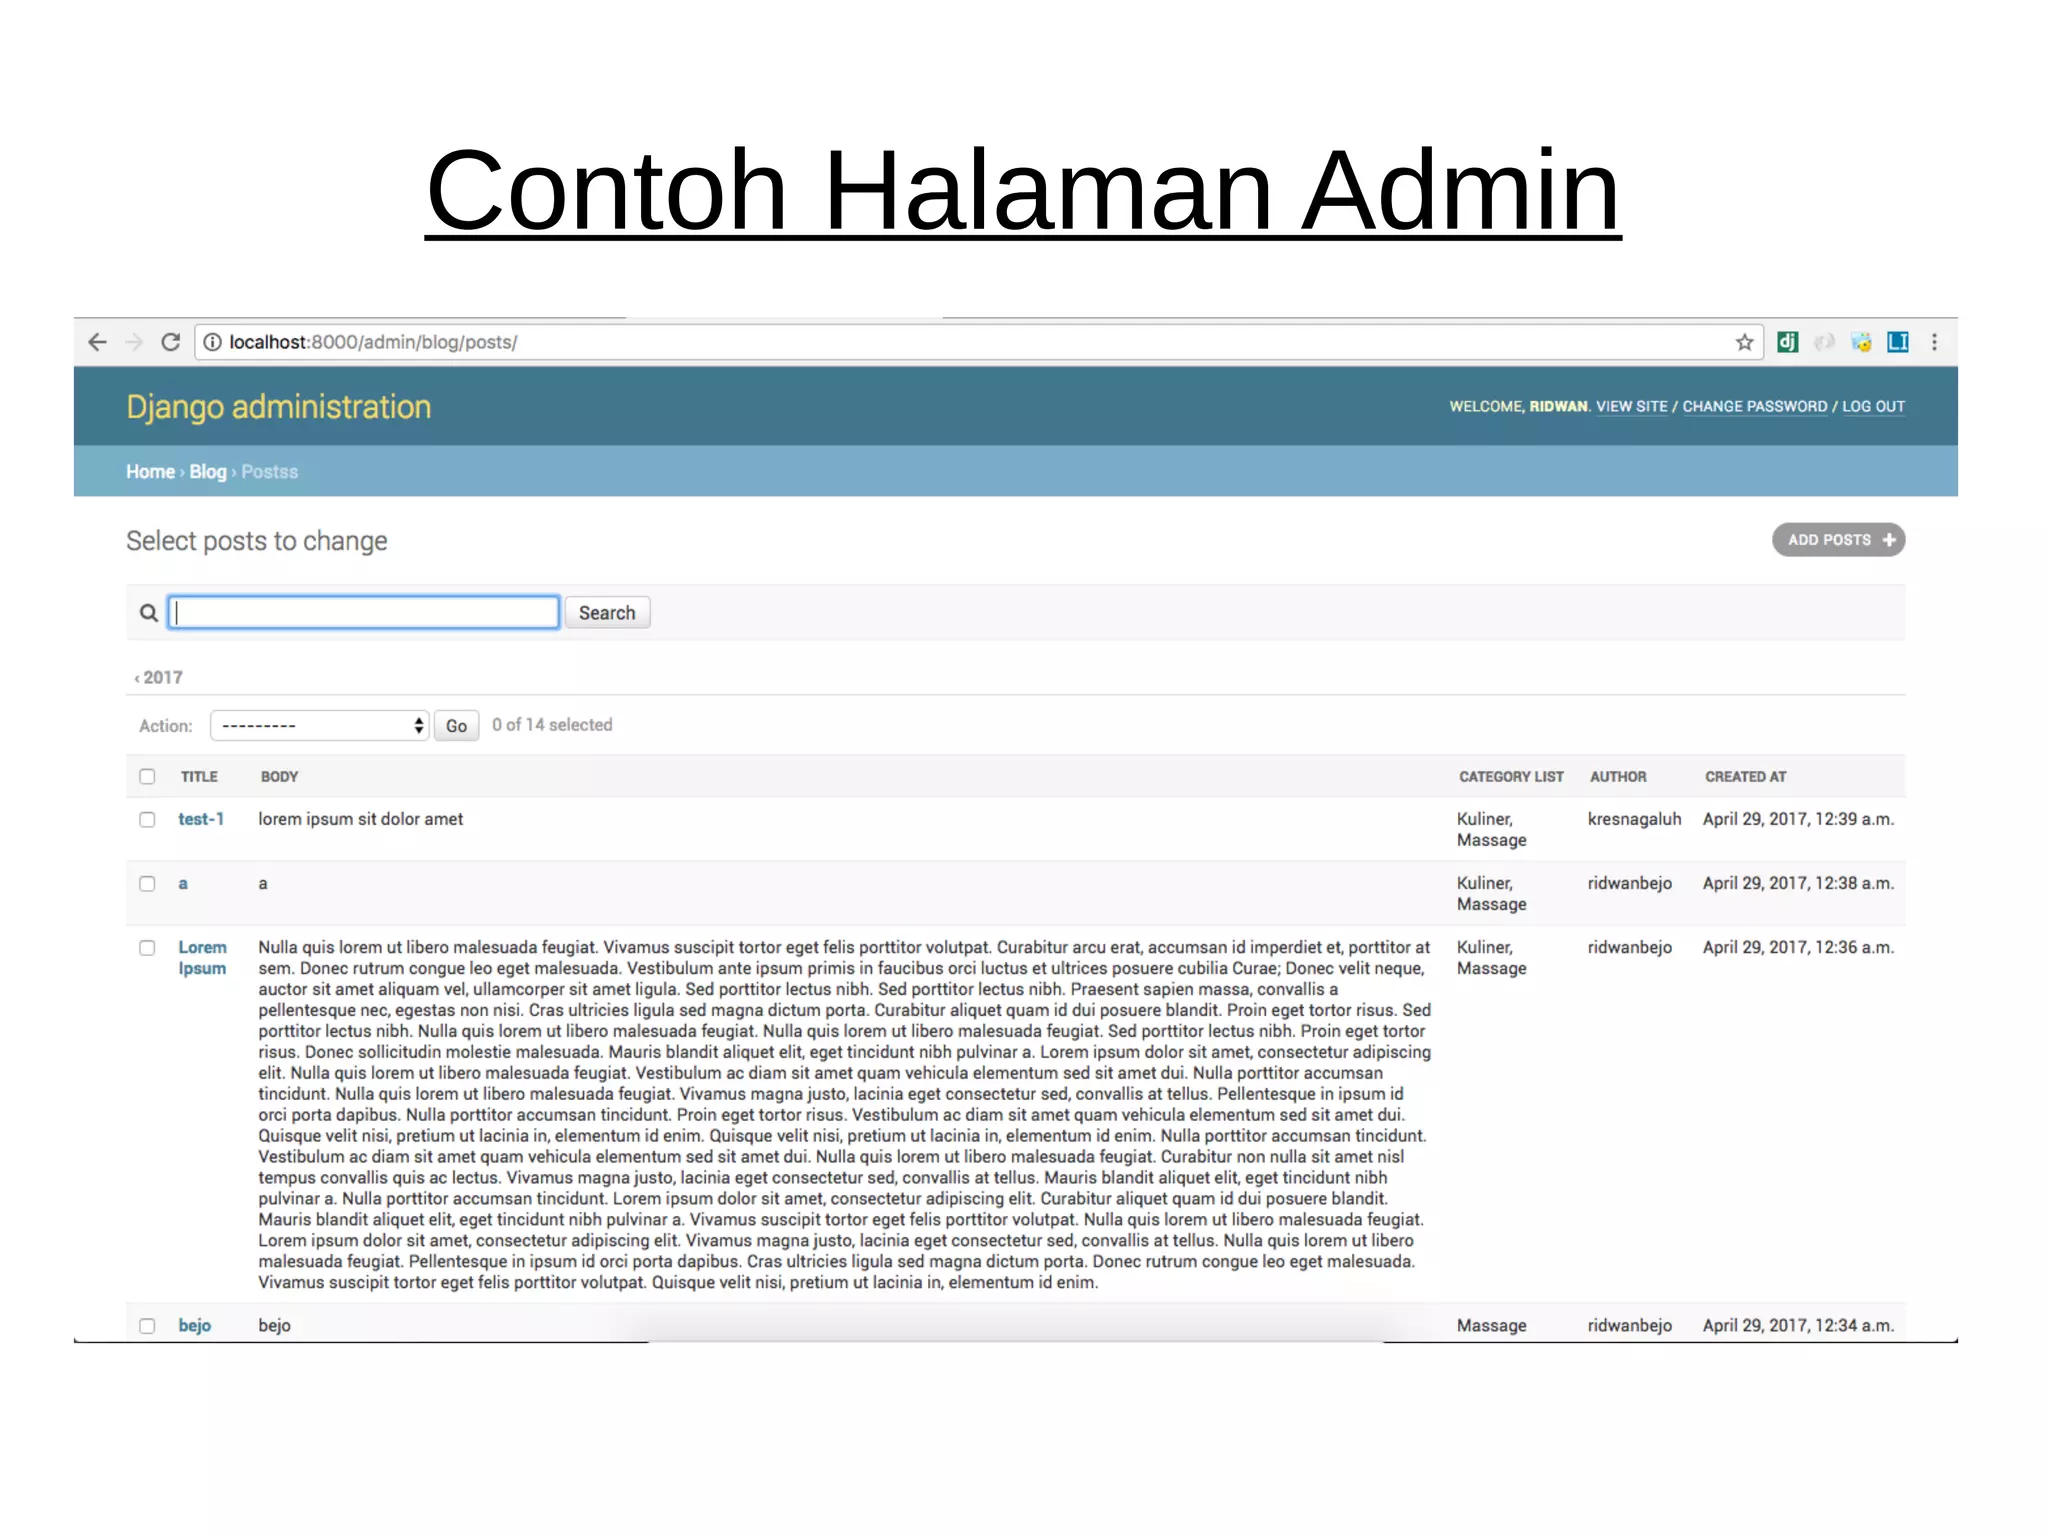
Task: Open the browser three-dot menu
Action: point(1935,342)
